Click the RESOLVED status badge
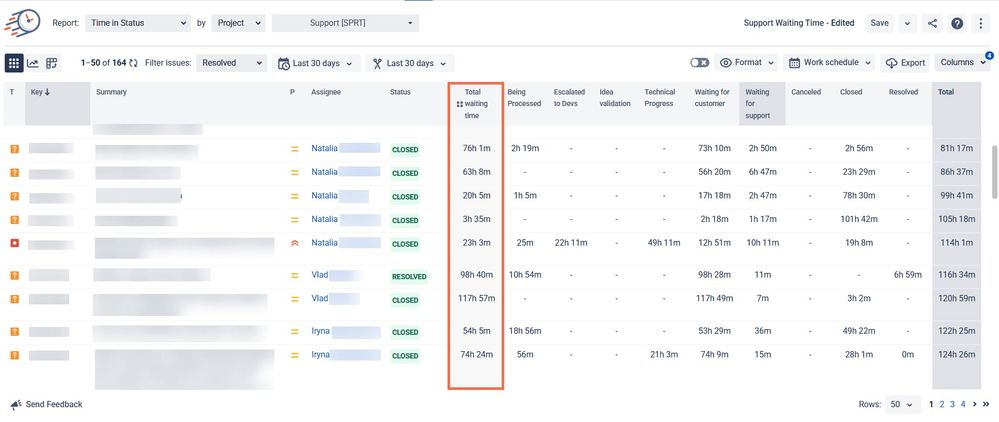Image resolution: width=999 pixels, height=422 pixels. pos(410,277)
